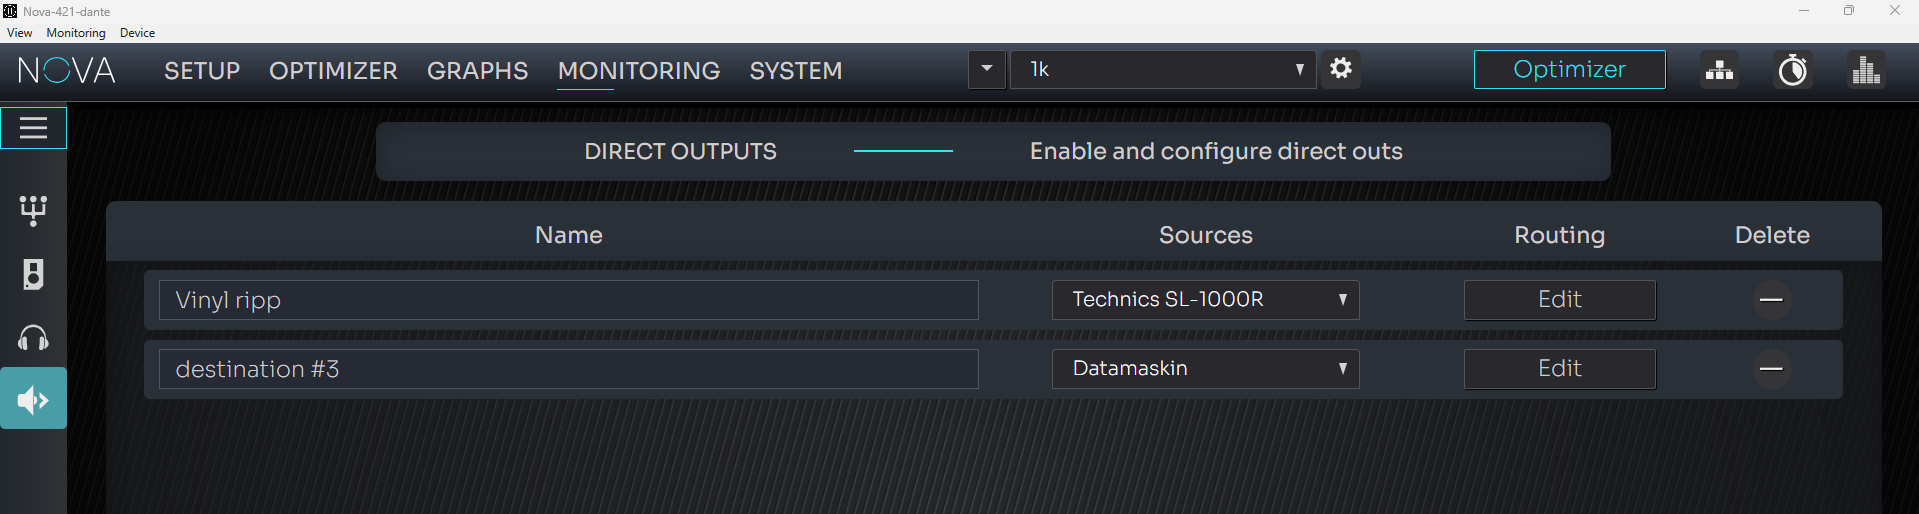1919x514 pixels.
Task: Open the headphones monitoring section
Action: 33,338
